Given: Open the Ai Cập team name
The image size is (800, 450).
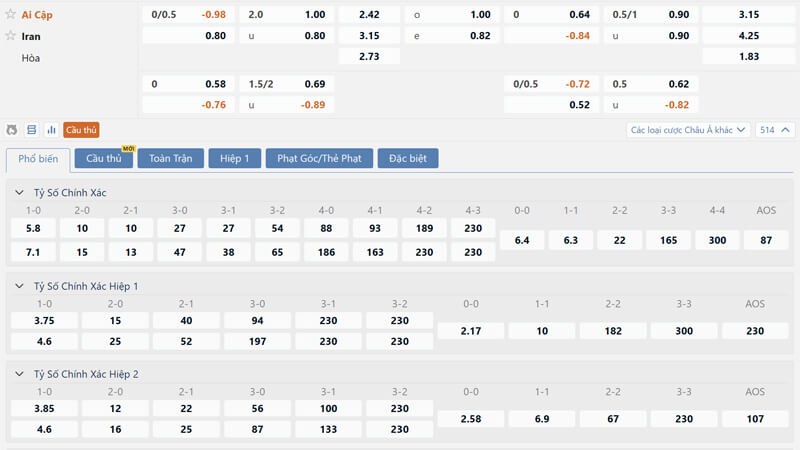Looking at the screenshot, I should (x=37, y=15).
